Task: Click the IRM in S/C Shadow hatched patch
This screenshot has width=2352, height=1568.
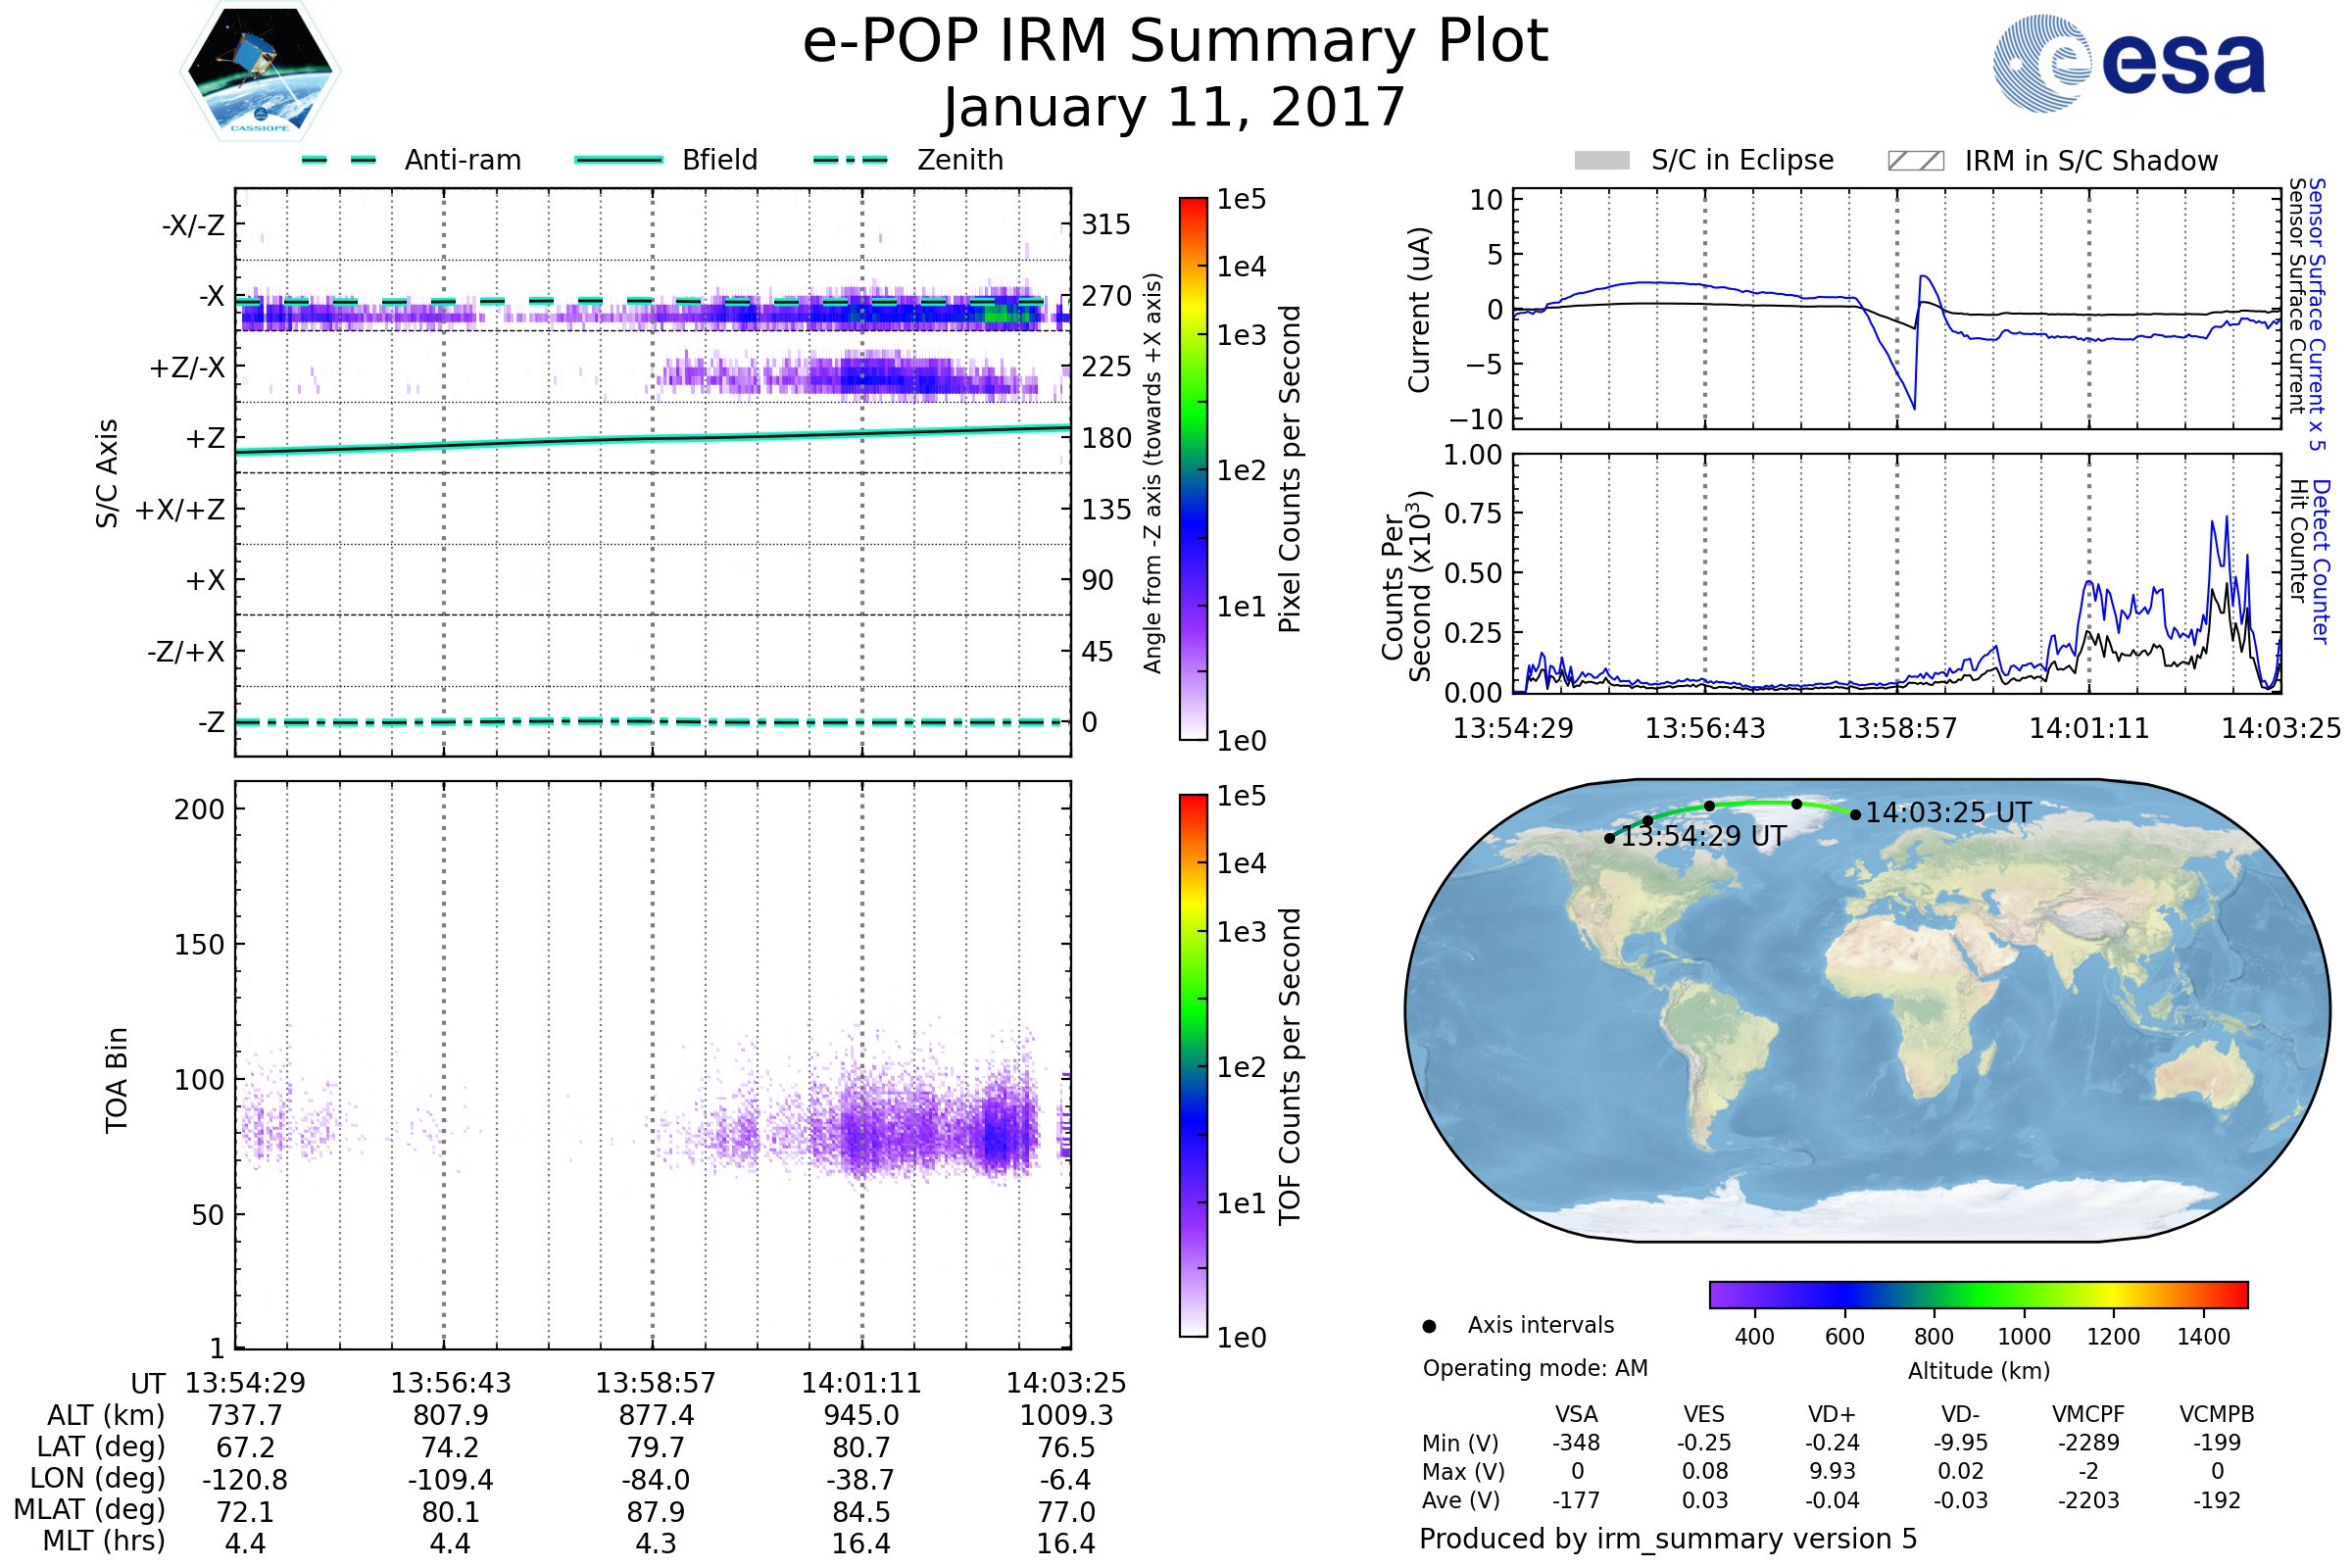Action: 1915,161
